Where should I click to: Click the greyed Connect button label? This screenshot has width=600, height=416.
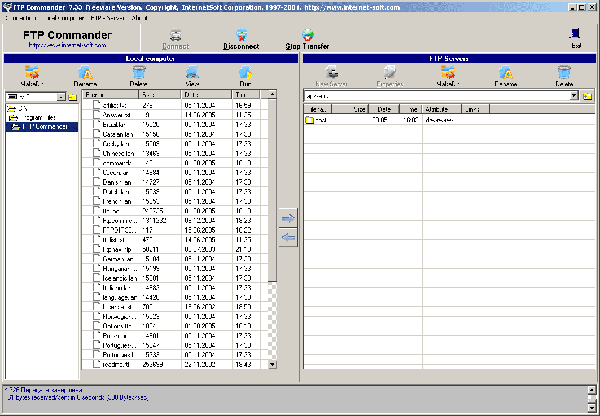click(x=176, y=46)
